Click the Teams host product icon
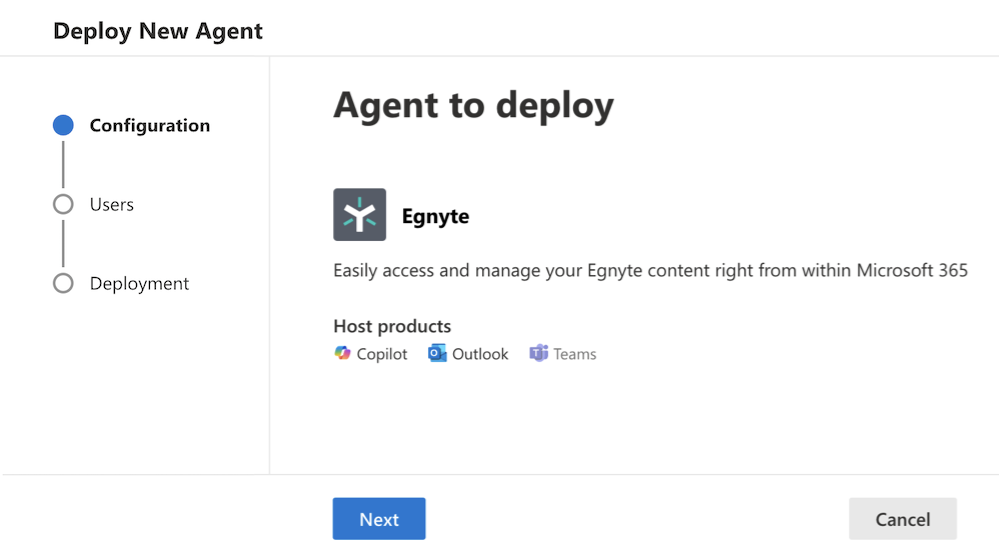The height and width of the screenshot is (557, 999). point(538,353)
